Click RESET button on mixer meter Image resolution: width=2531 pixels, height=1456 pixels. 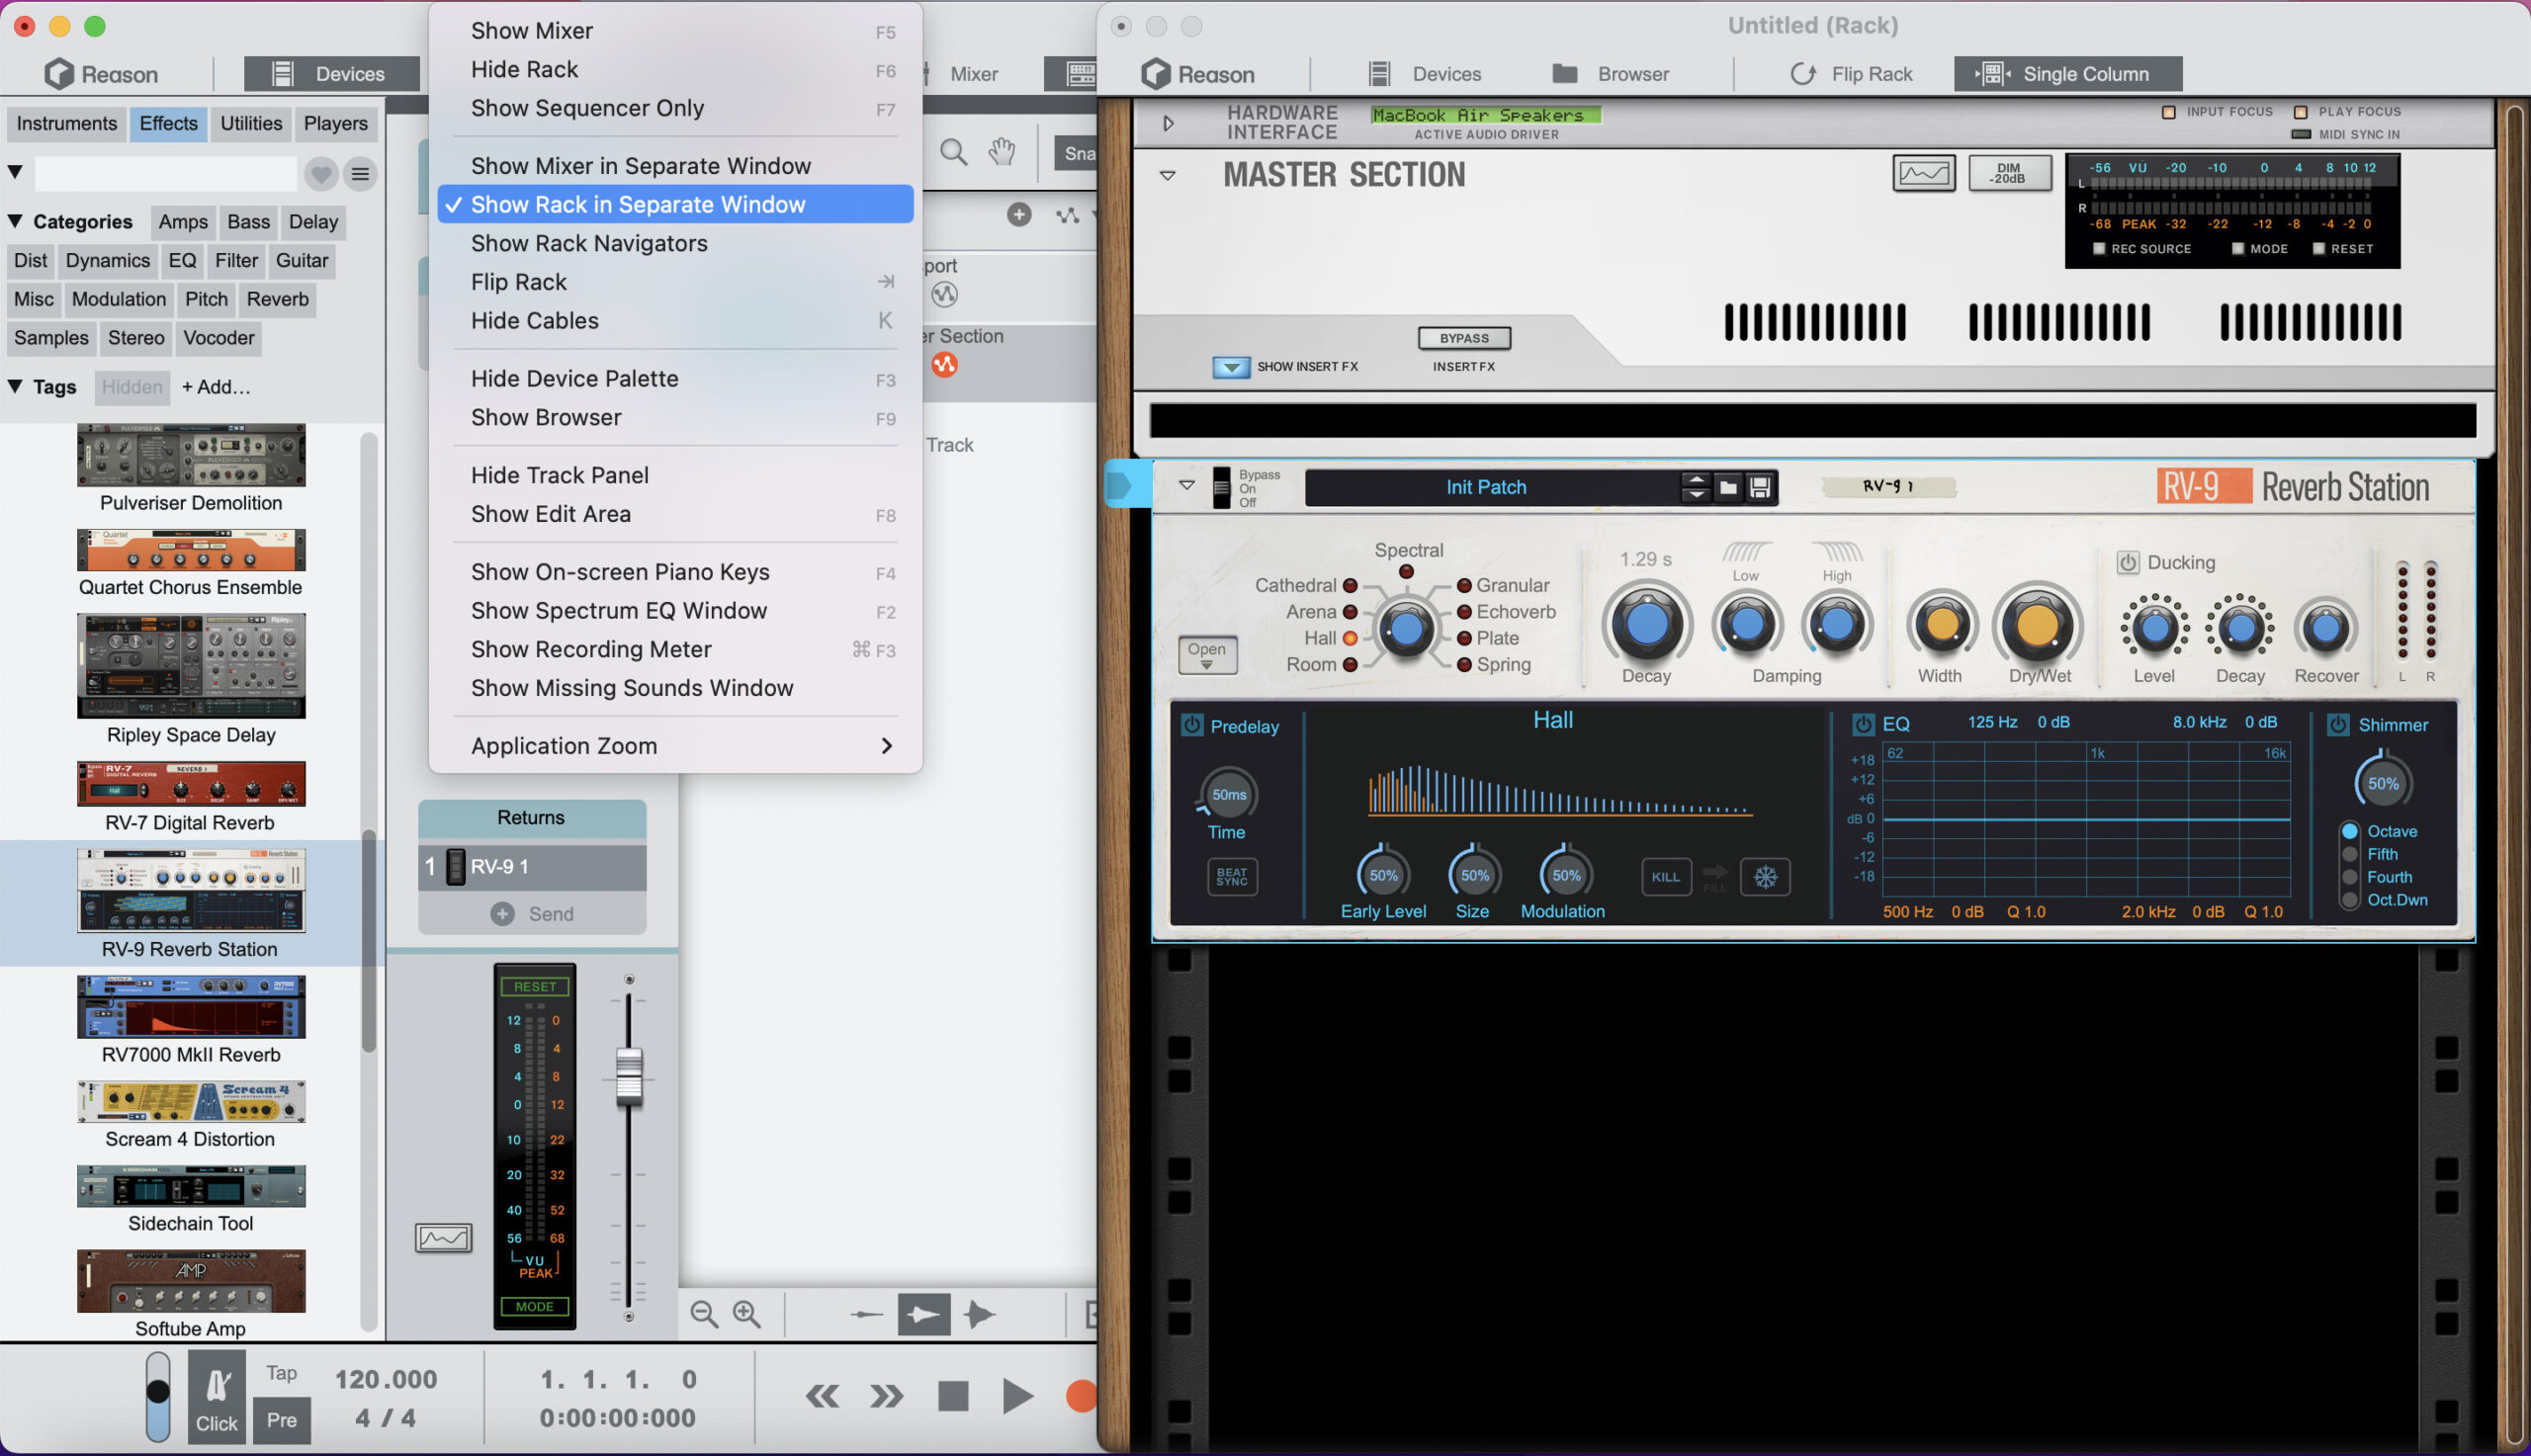tap(535, 986)
